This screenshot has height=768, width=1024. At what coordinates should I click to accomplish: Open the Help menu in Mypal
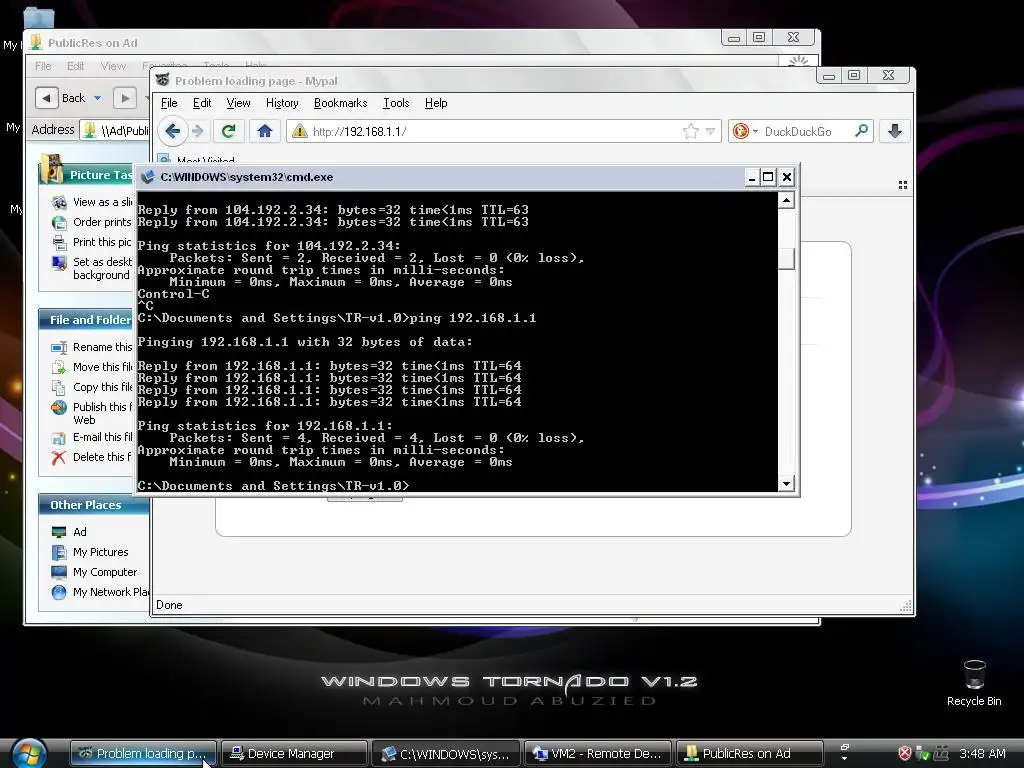tap(436, 103)
